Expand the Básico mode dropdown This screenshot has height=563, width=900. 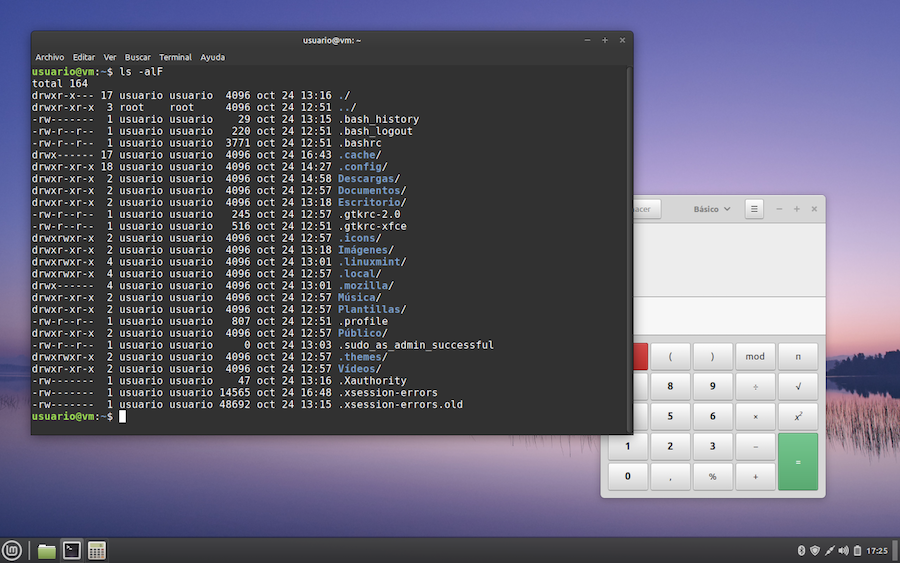click(x=711, y=209)
